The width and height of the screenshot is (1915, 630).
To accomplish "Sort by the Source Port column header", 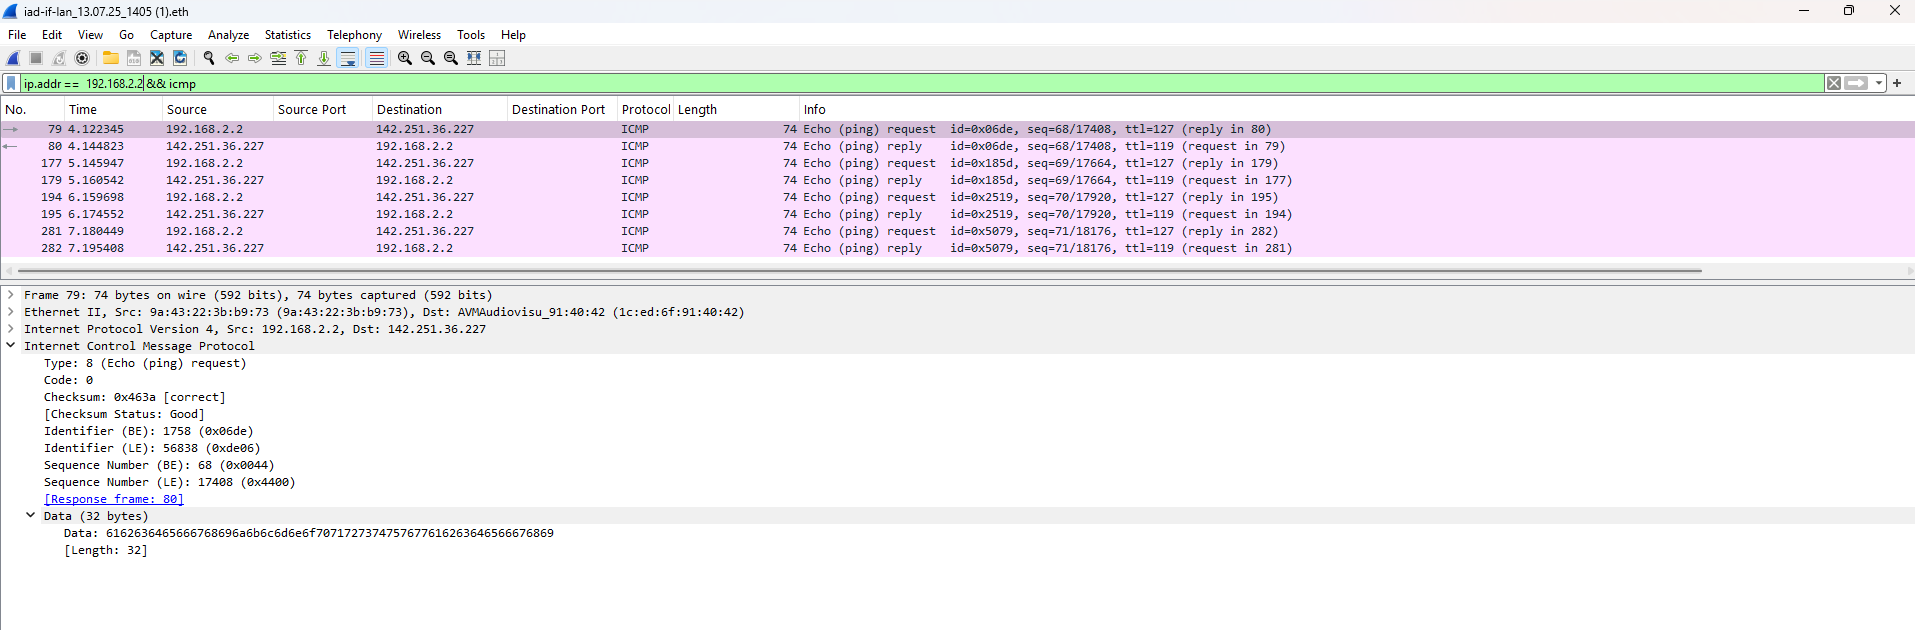I will (323, 109).
